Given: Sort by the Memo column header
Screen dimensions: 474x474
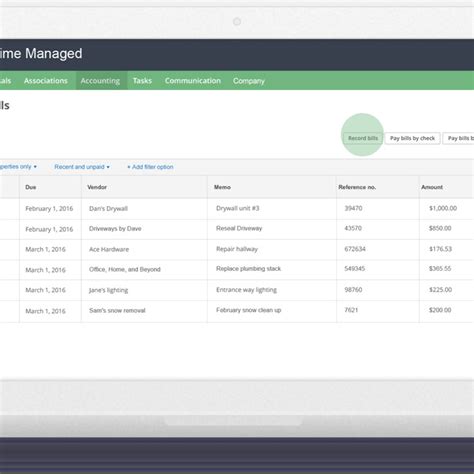Looking at the screenshot, I should click(x=222, y=187).
